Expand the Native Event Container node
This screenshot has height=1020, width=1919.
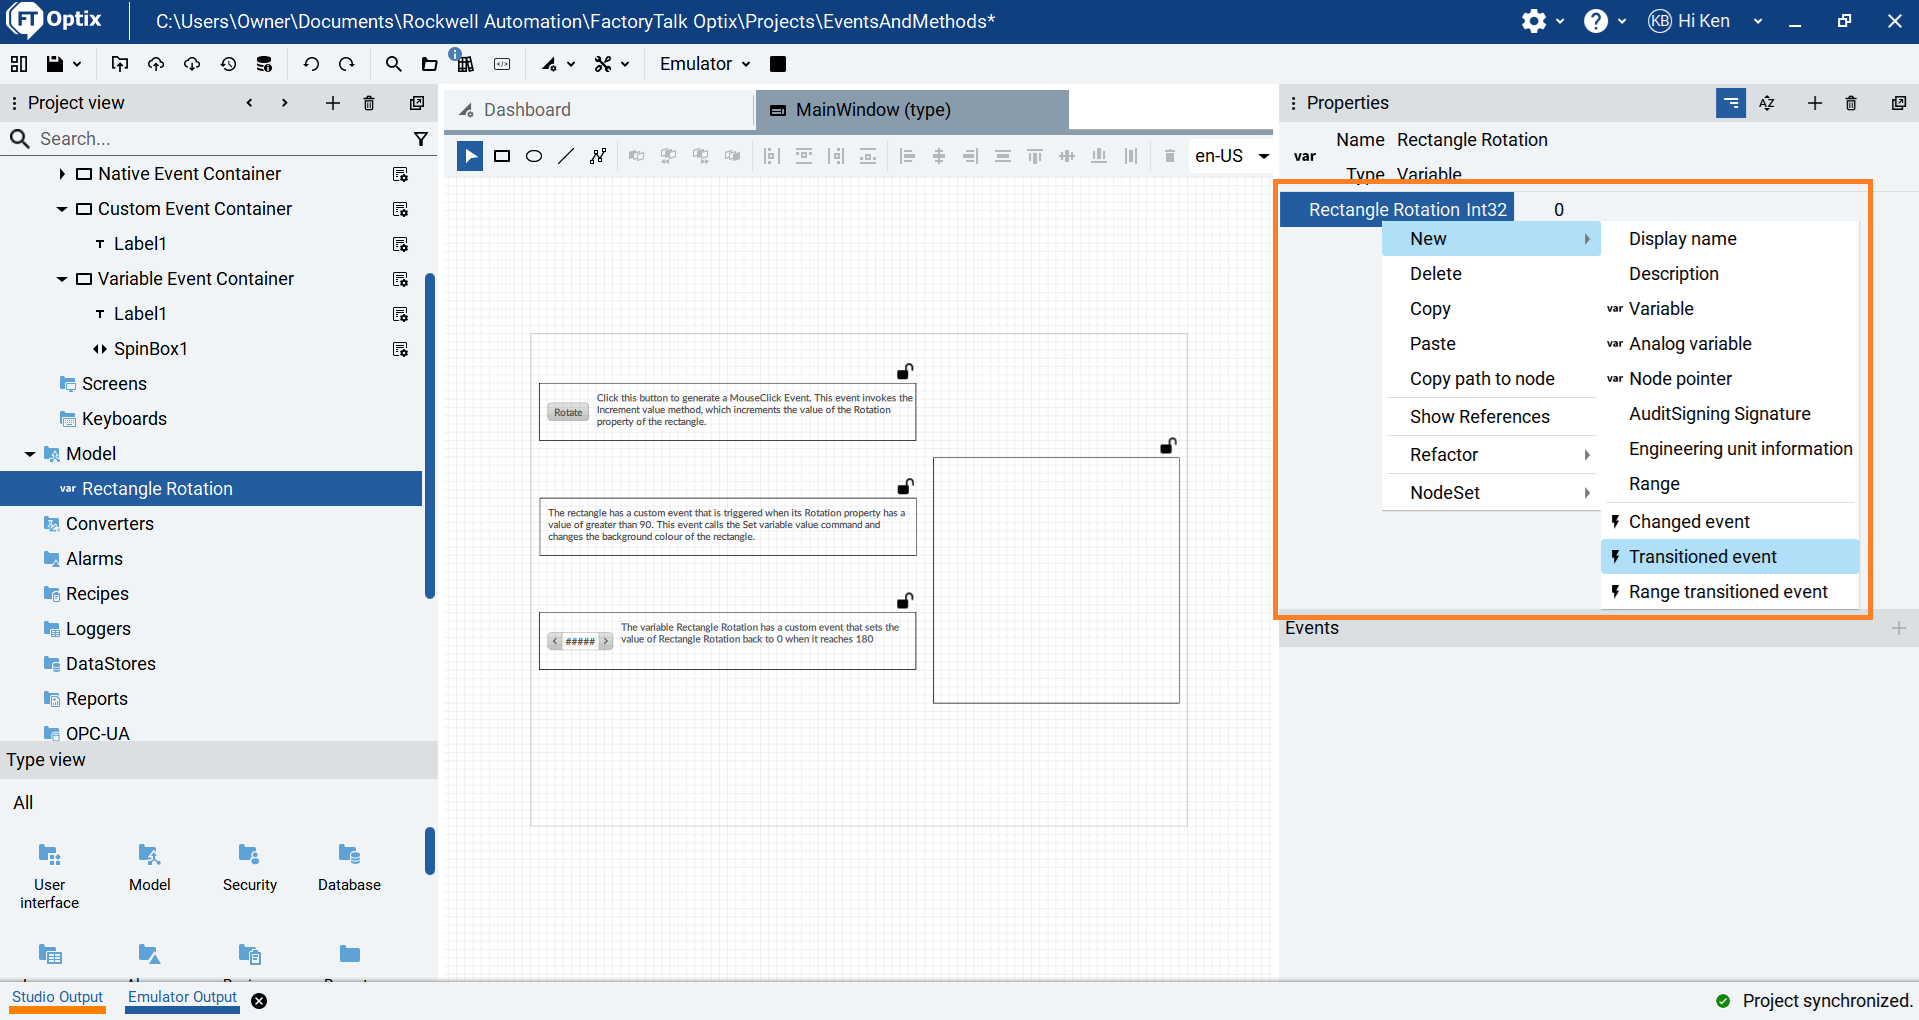tap(62, 174)
